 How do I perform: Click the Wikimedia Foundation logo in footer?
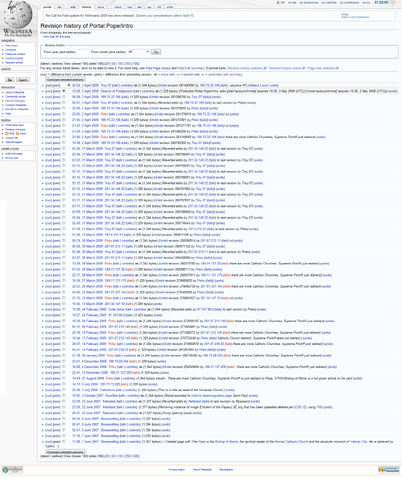pyautogui.click(x=12, y=470)
